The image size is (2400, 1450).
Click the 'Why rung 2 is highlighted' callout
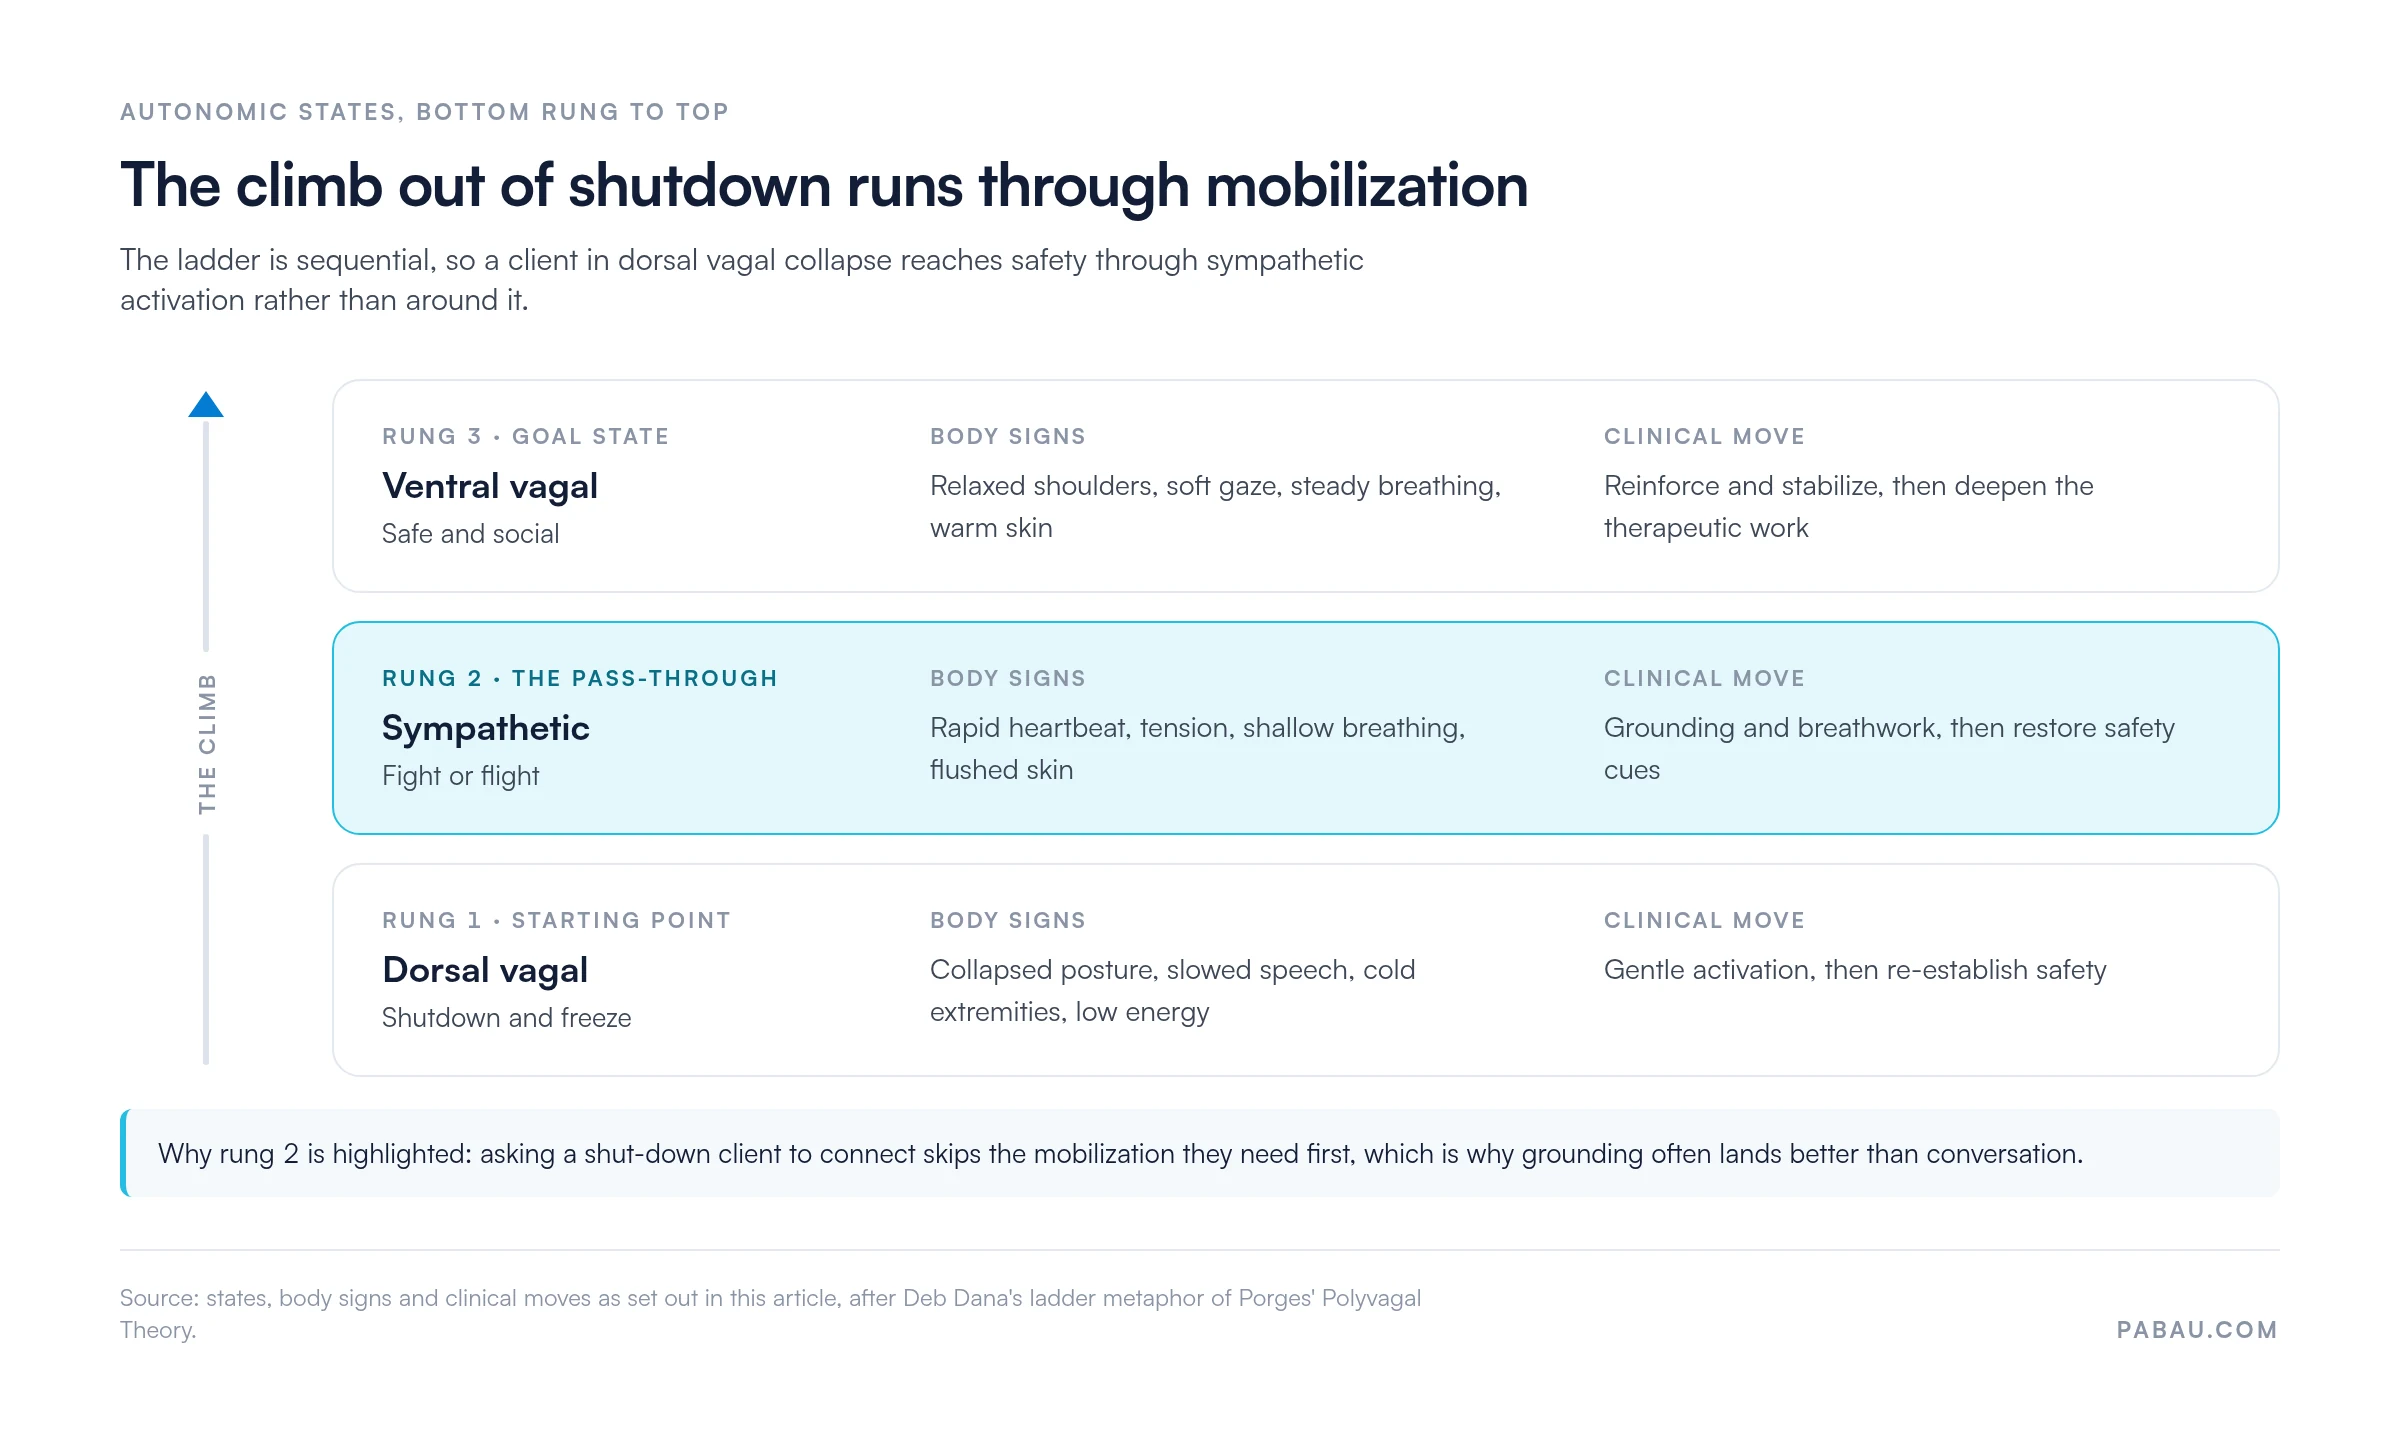pos(1200,1153)
